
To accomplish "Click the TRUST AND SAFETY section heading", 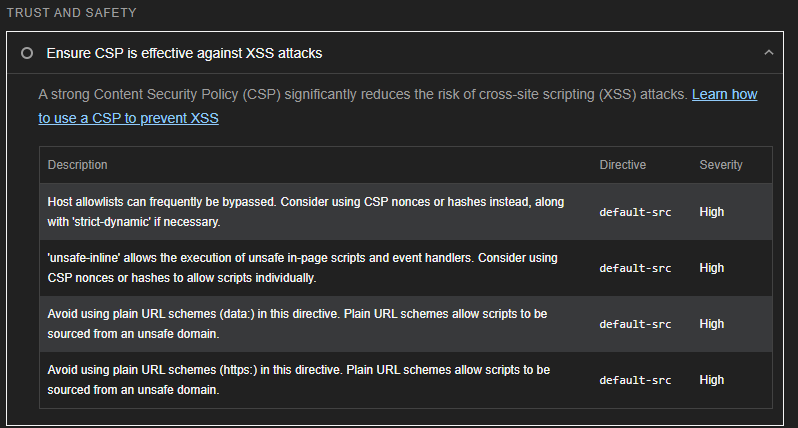I will coord(72,13).
